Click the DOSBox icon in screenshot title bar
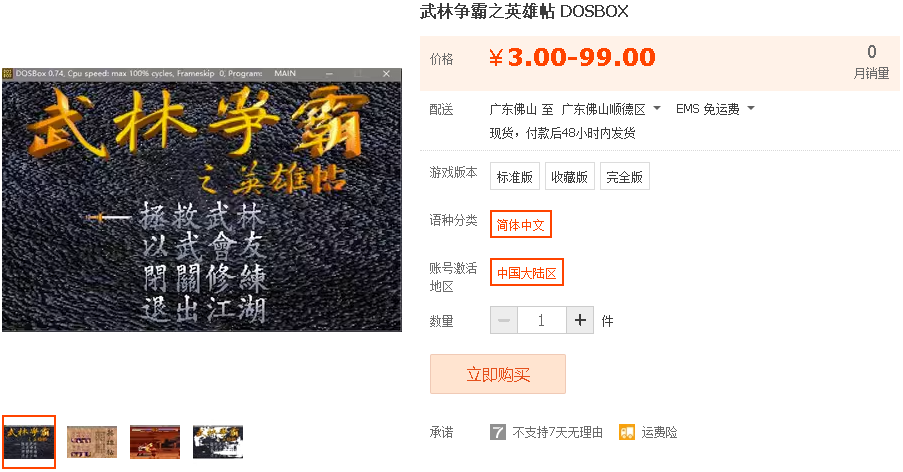The height and width of the screenshot is (472, 903). [x=7, y=74]
